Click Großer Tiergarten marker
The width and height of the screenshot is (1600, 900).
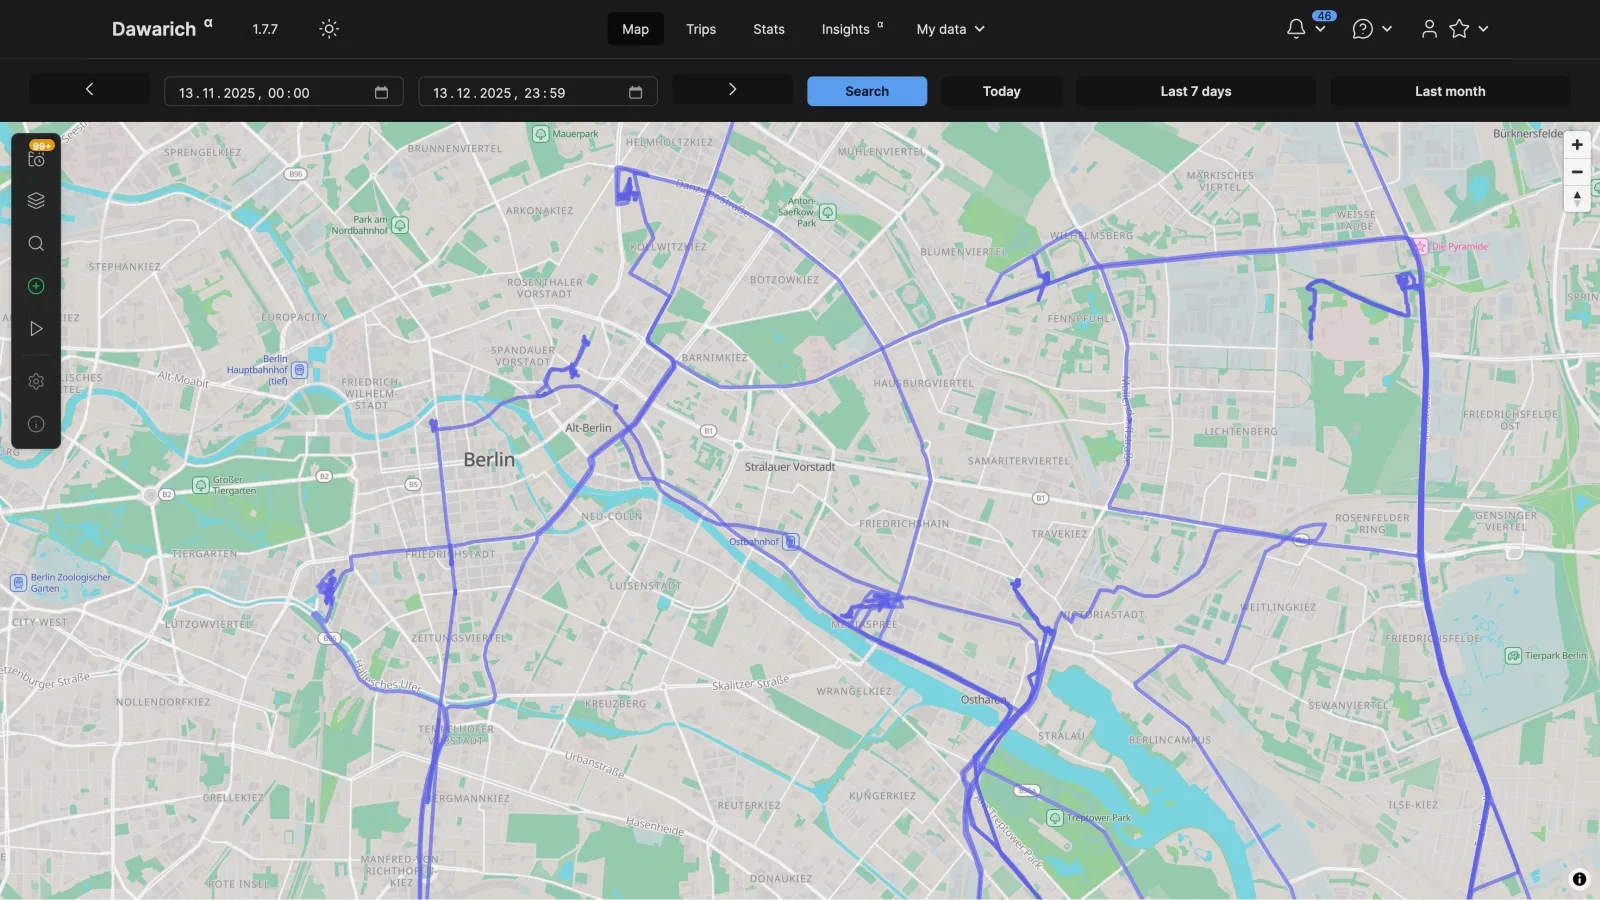click(x=201, y=485)
